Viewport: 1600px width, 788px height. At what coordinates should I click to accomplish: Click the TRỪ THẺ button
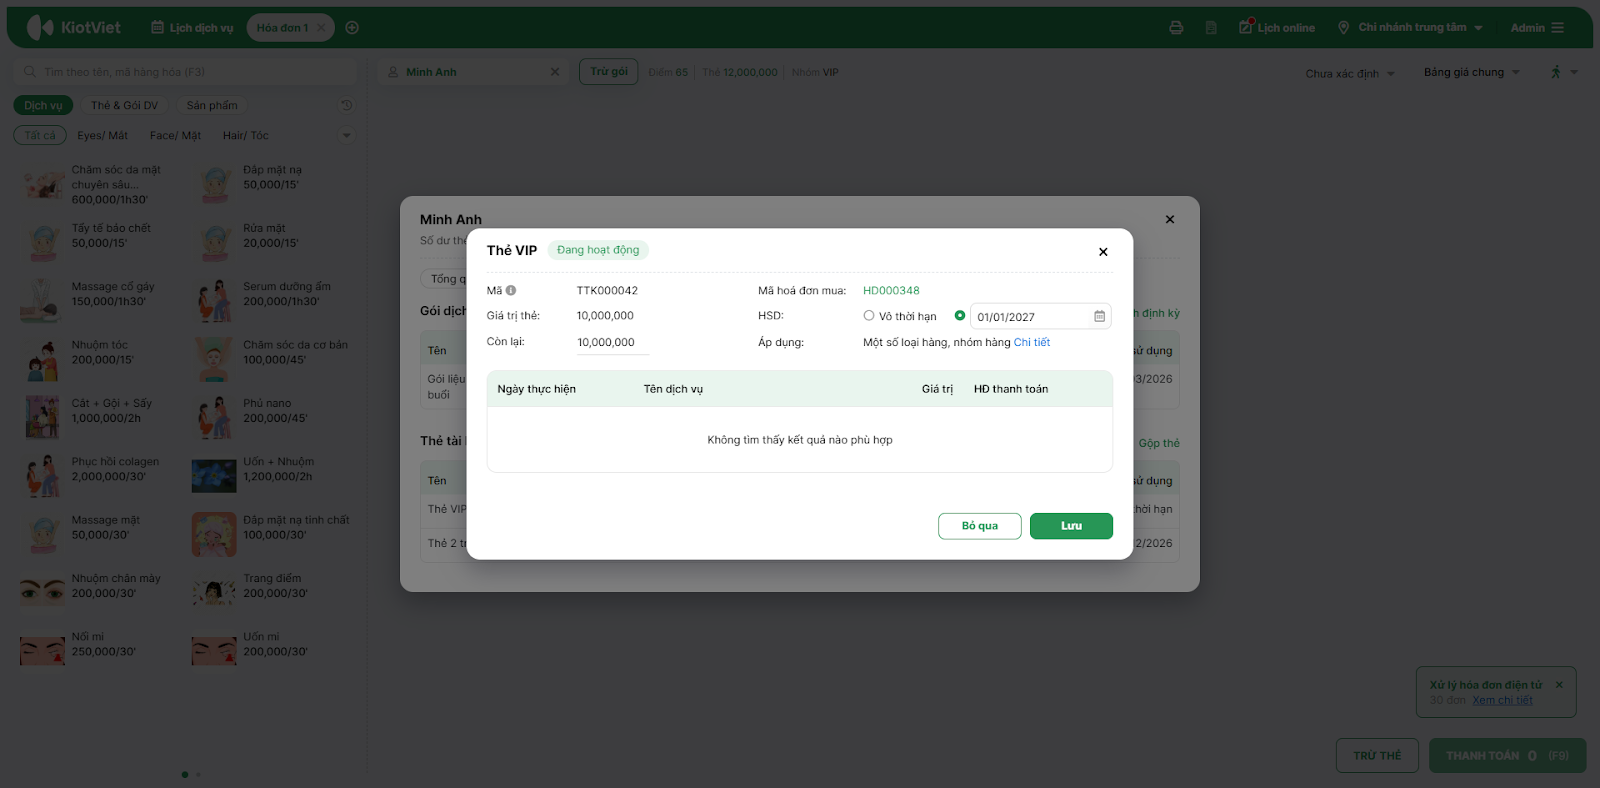pos(1377,756)
